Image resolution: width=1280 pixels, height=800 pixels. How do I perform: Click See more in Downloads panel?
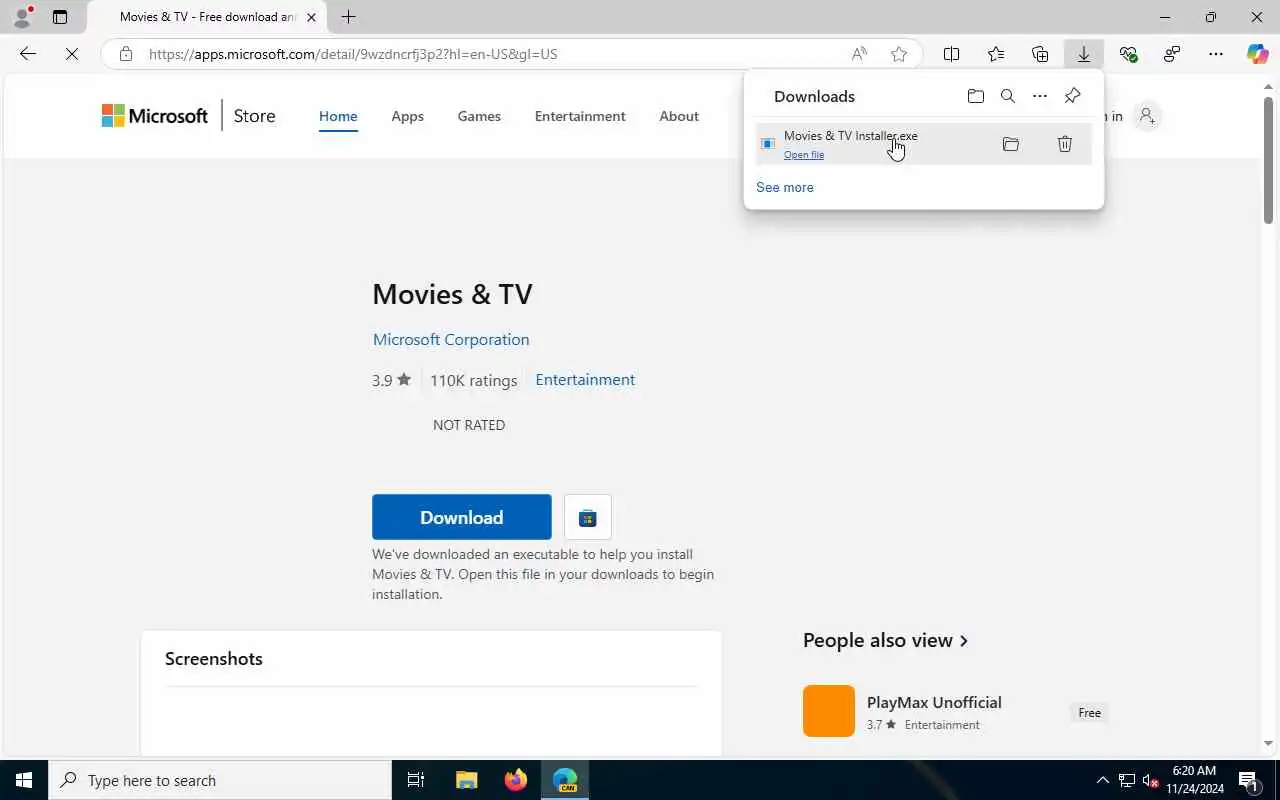click(x=785, y=187)
